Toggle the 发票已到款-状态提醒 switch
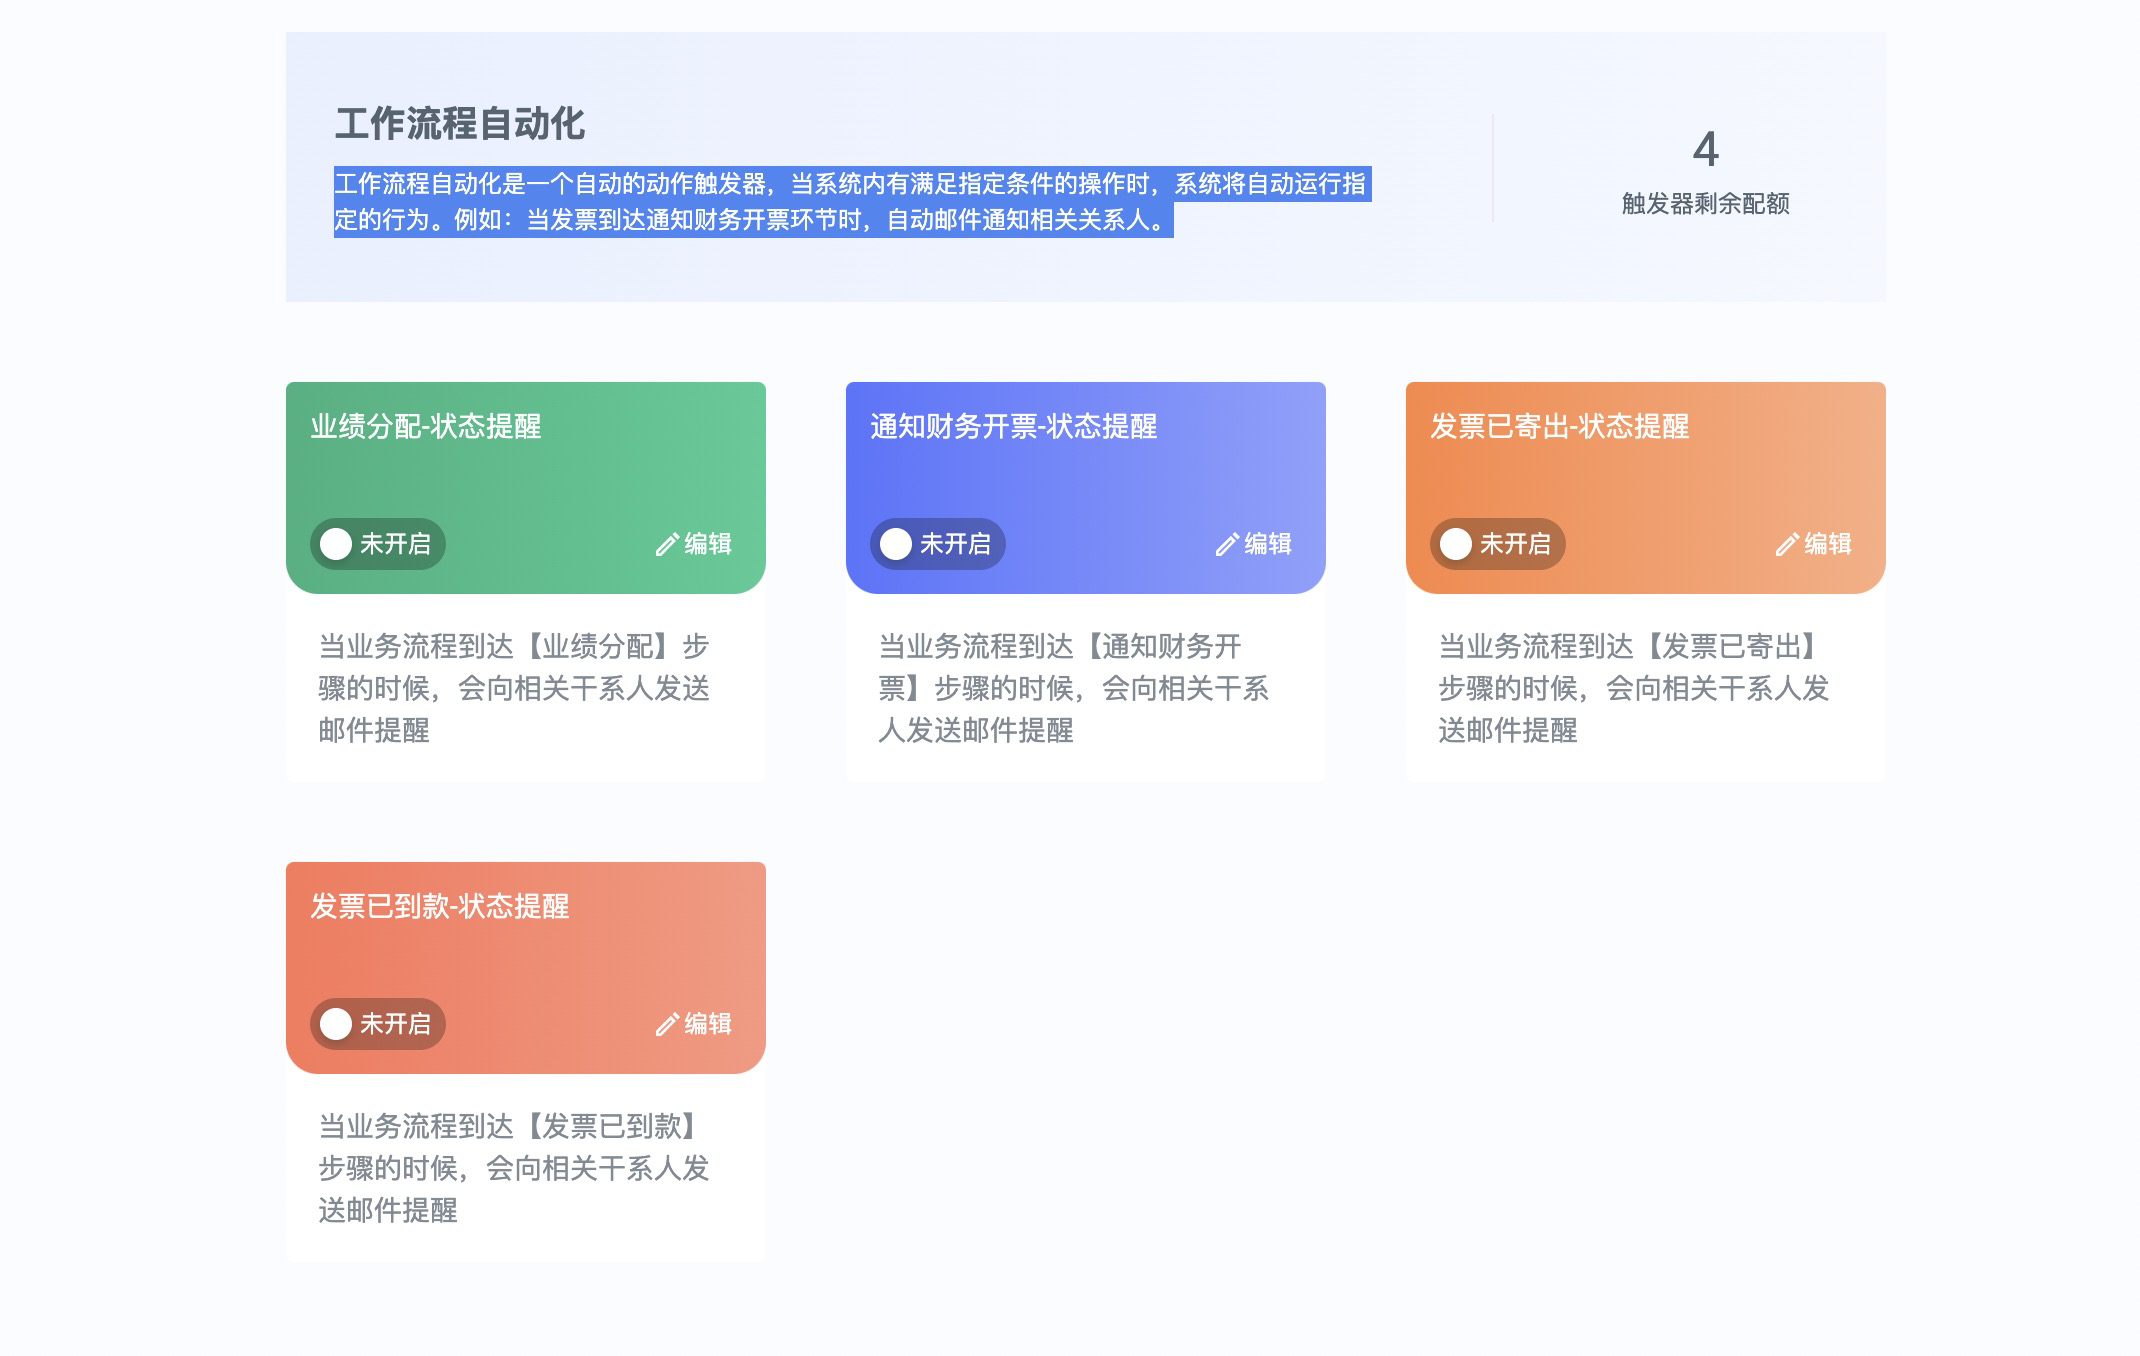Screen dimensions: 2140x1356 tap(378, 1024)
